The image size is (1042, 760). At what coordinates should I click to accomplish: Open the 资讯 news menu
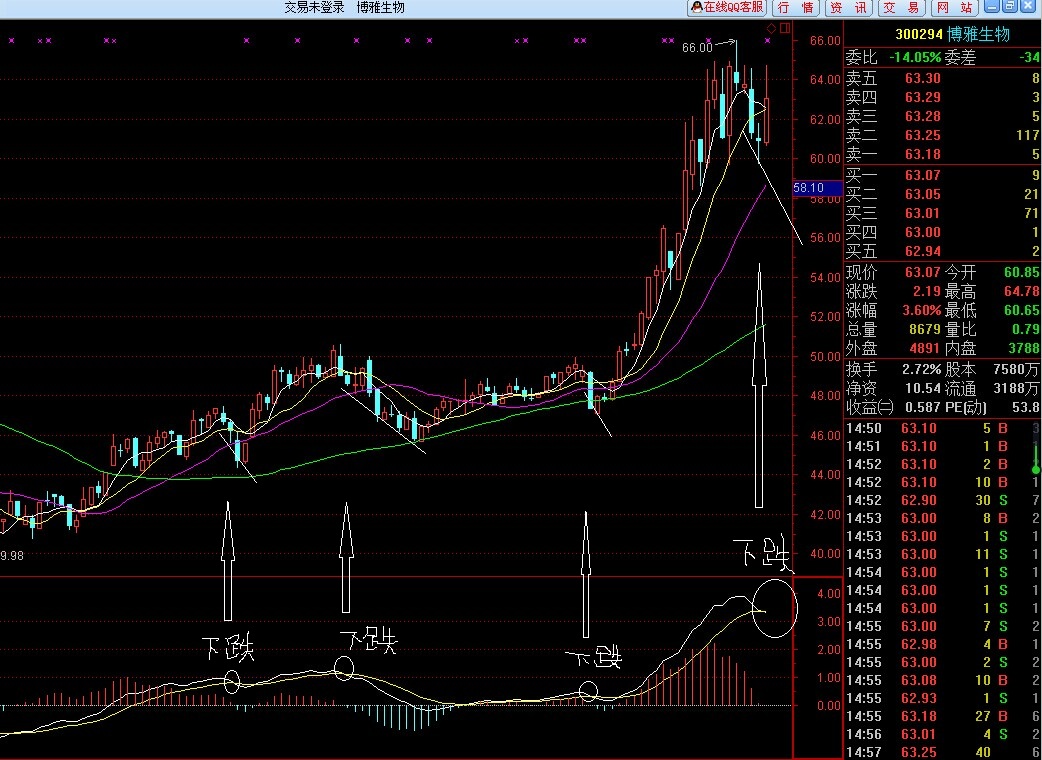(x=849, y=7)
